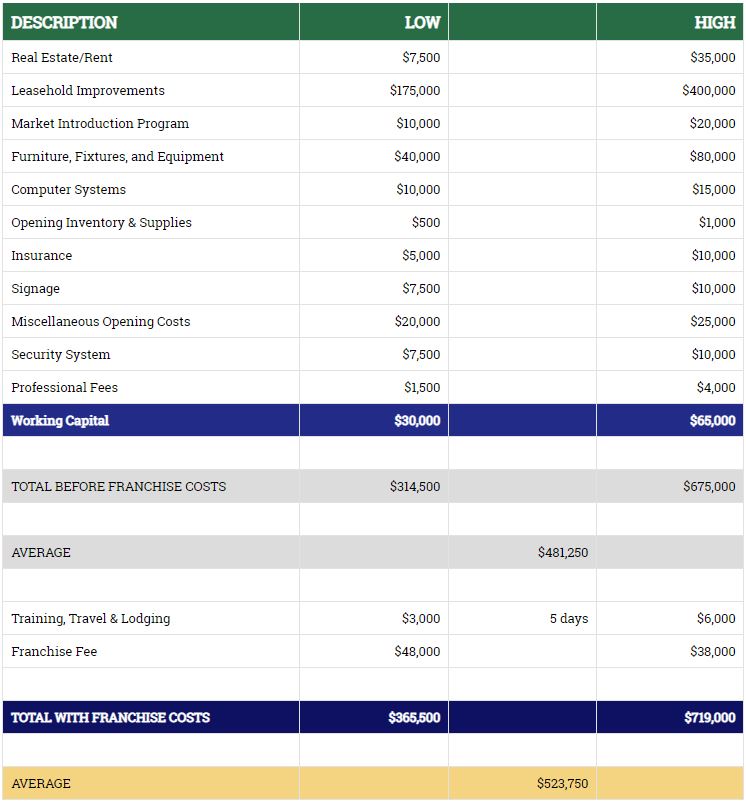Click the Leasehold Improvements high value $400,000
This screenshot has height=801, width=746.
point(708,91)
